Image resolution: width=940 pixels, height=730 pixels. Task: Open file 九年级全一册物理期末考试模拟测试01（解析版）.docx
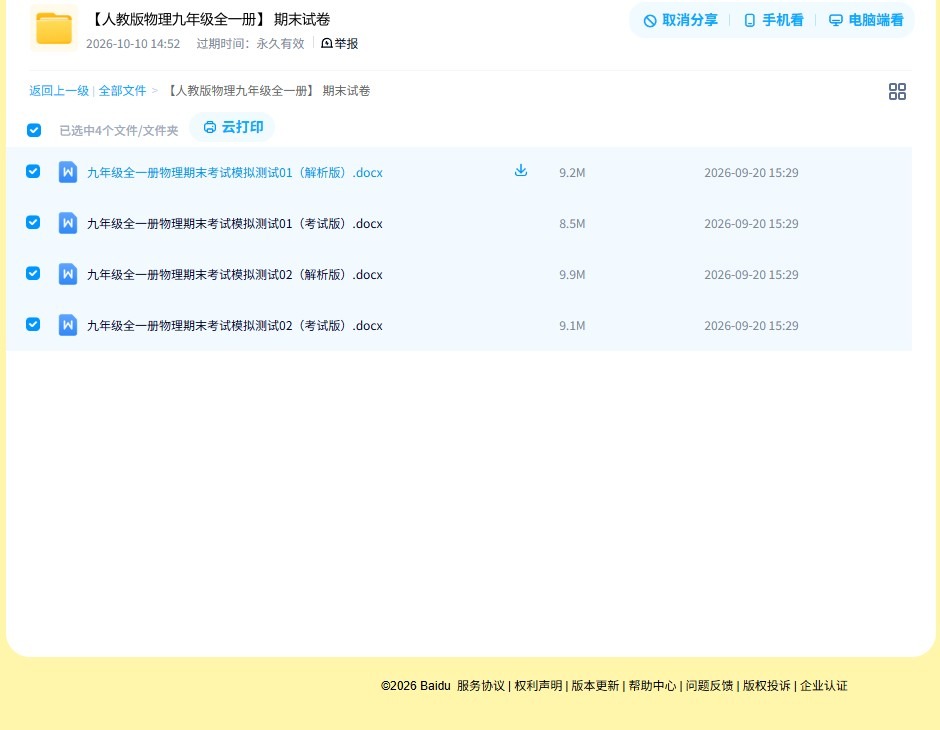coord(235,173)
